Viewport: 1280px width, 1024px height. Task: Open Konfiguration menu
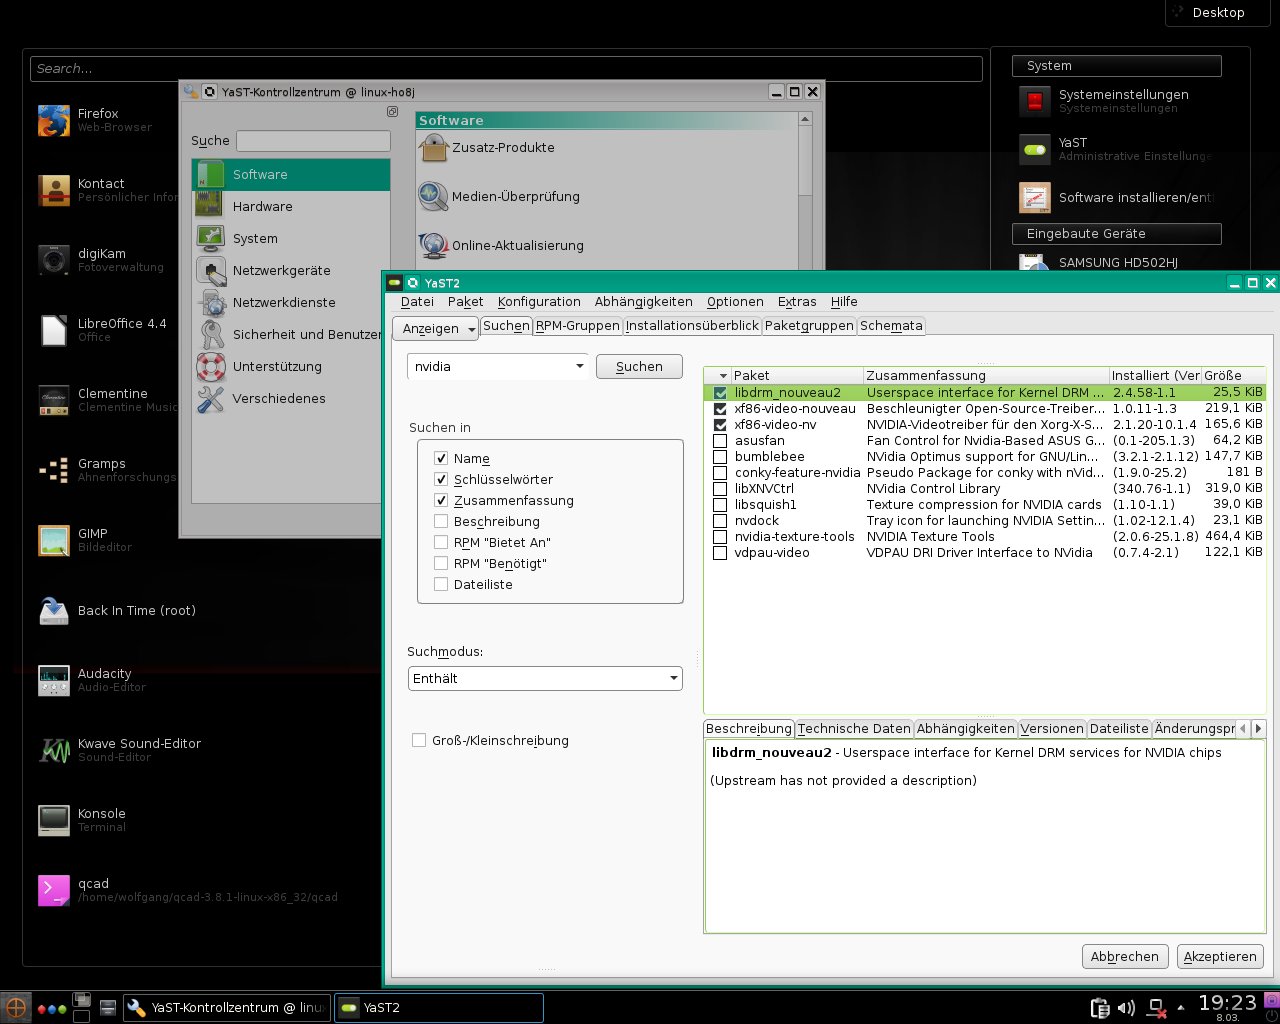539,301
